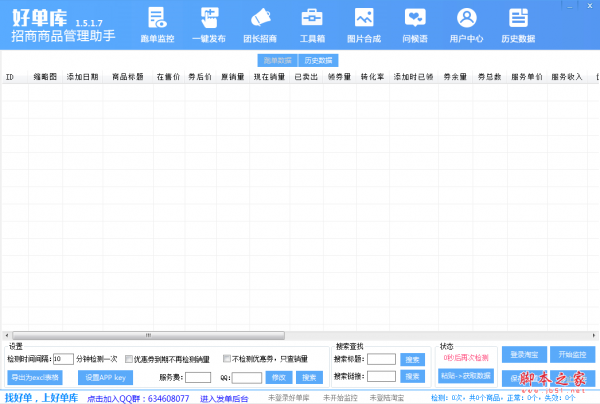Open the 进入发单后台 link
The height and width of the screenshot is (404, 600).
(224, 399)
